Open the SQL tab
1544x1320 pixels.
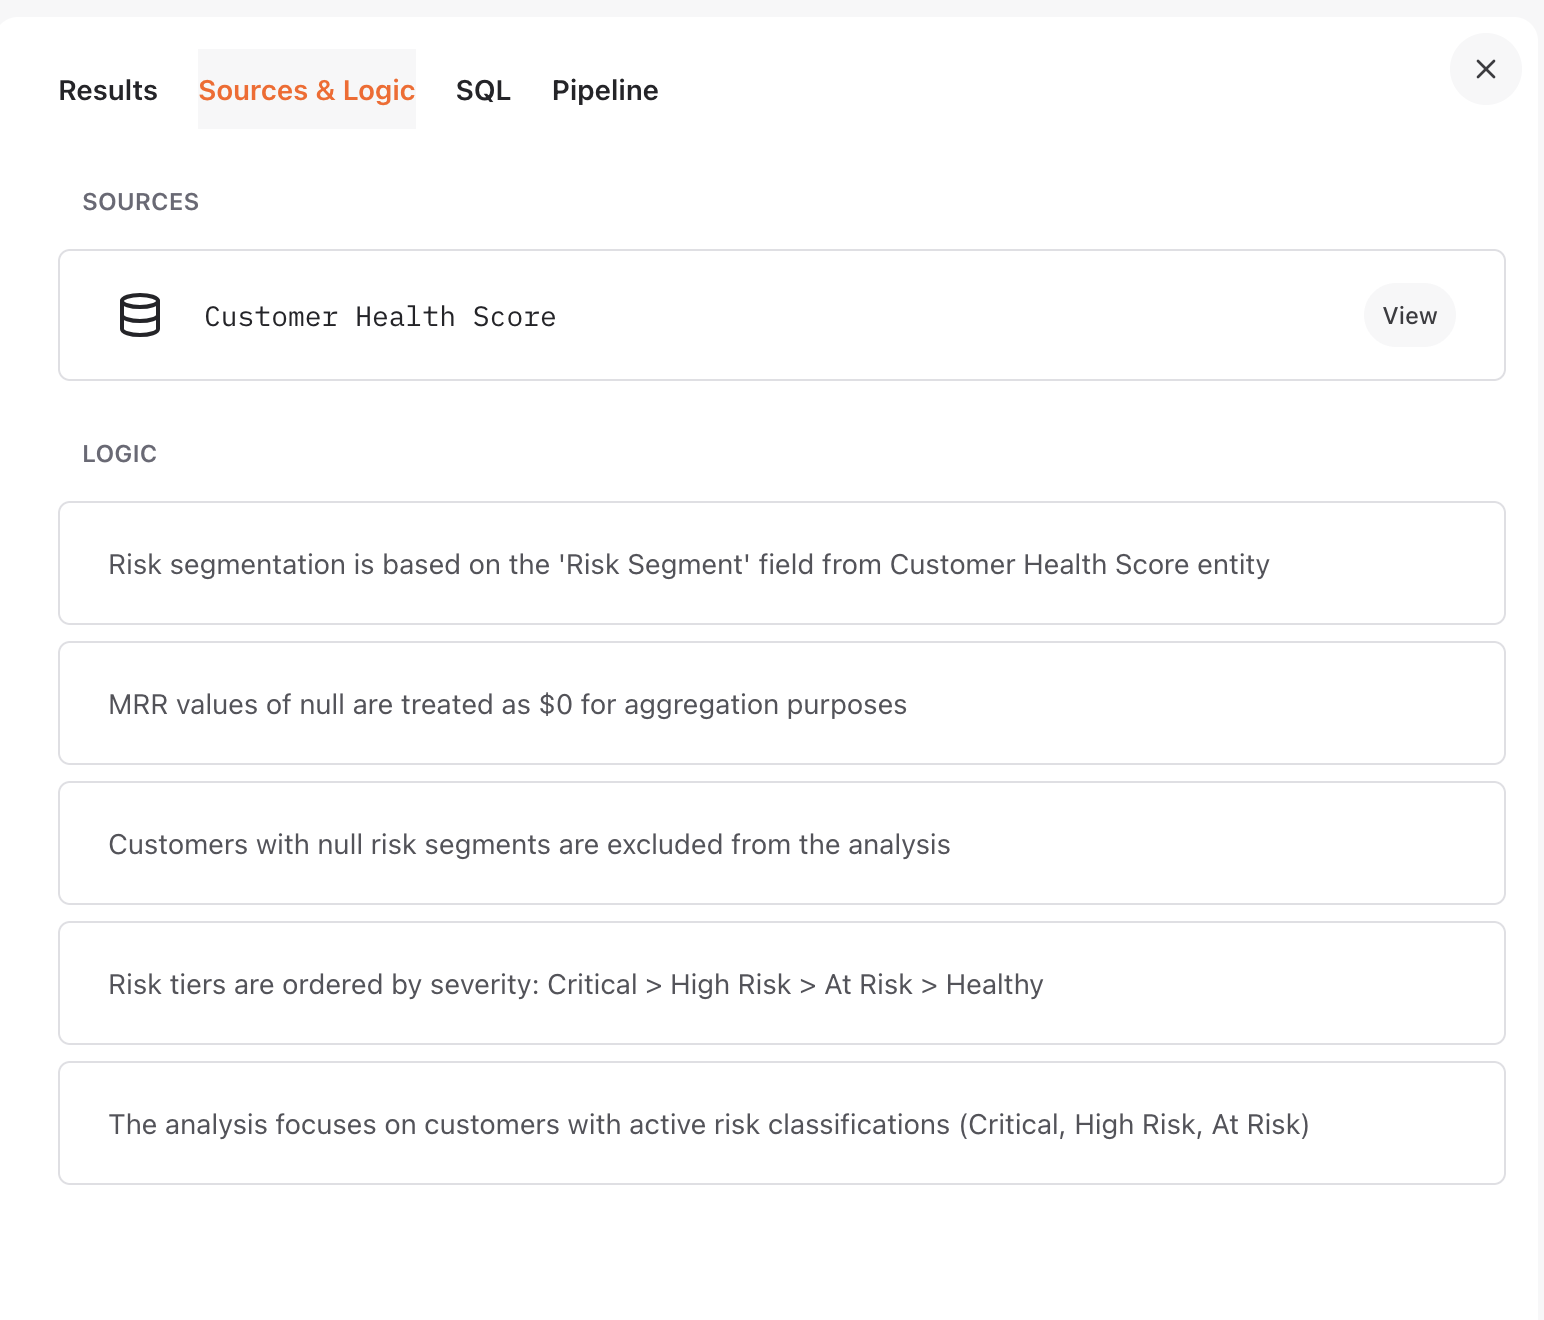[x=483, y=90]
